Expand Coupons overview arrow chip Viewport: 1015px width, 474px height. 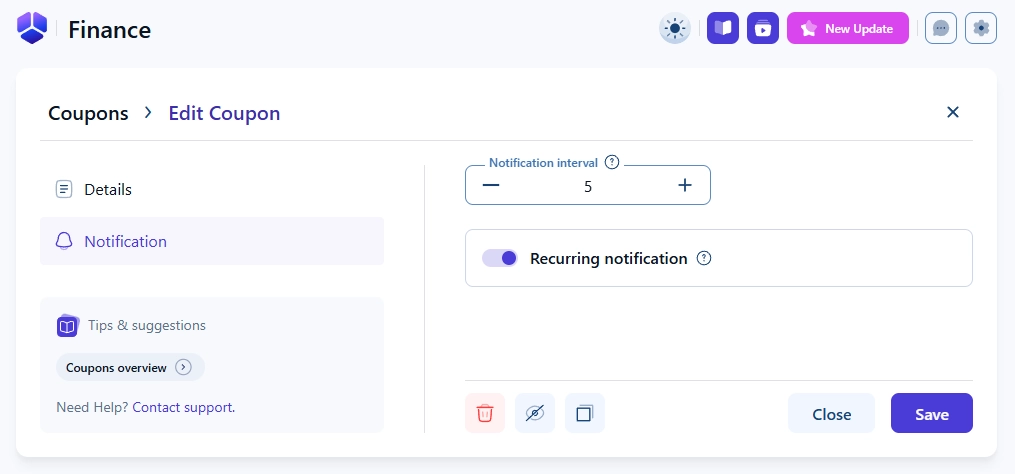pos(184,367)
